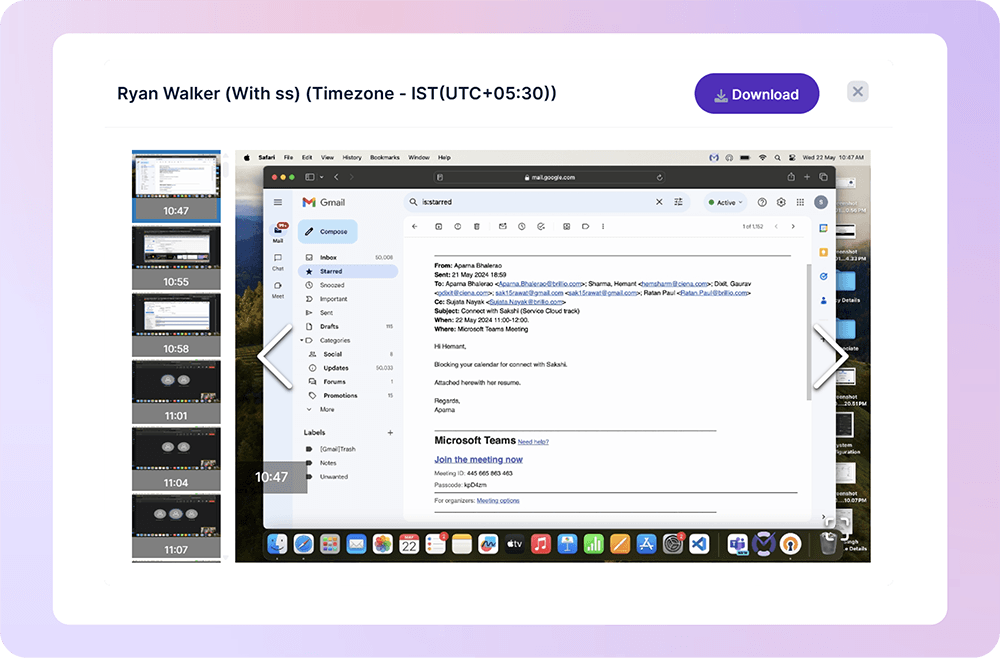The width and height of the screenshot is (1000, 658).
Task: Click the mail.google.com address bar
Action: click(550, 177)
